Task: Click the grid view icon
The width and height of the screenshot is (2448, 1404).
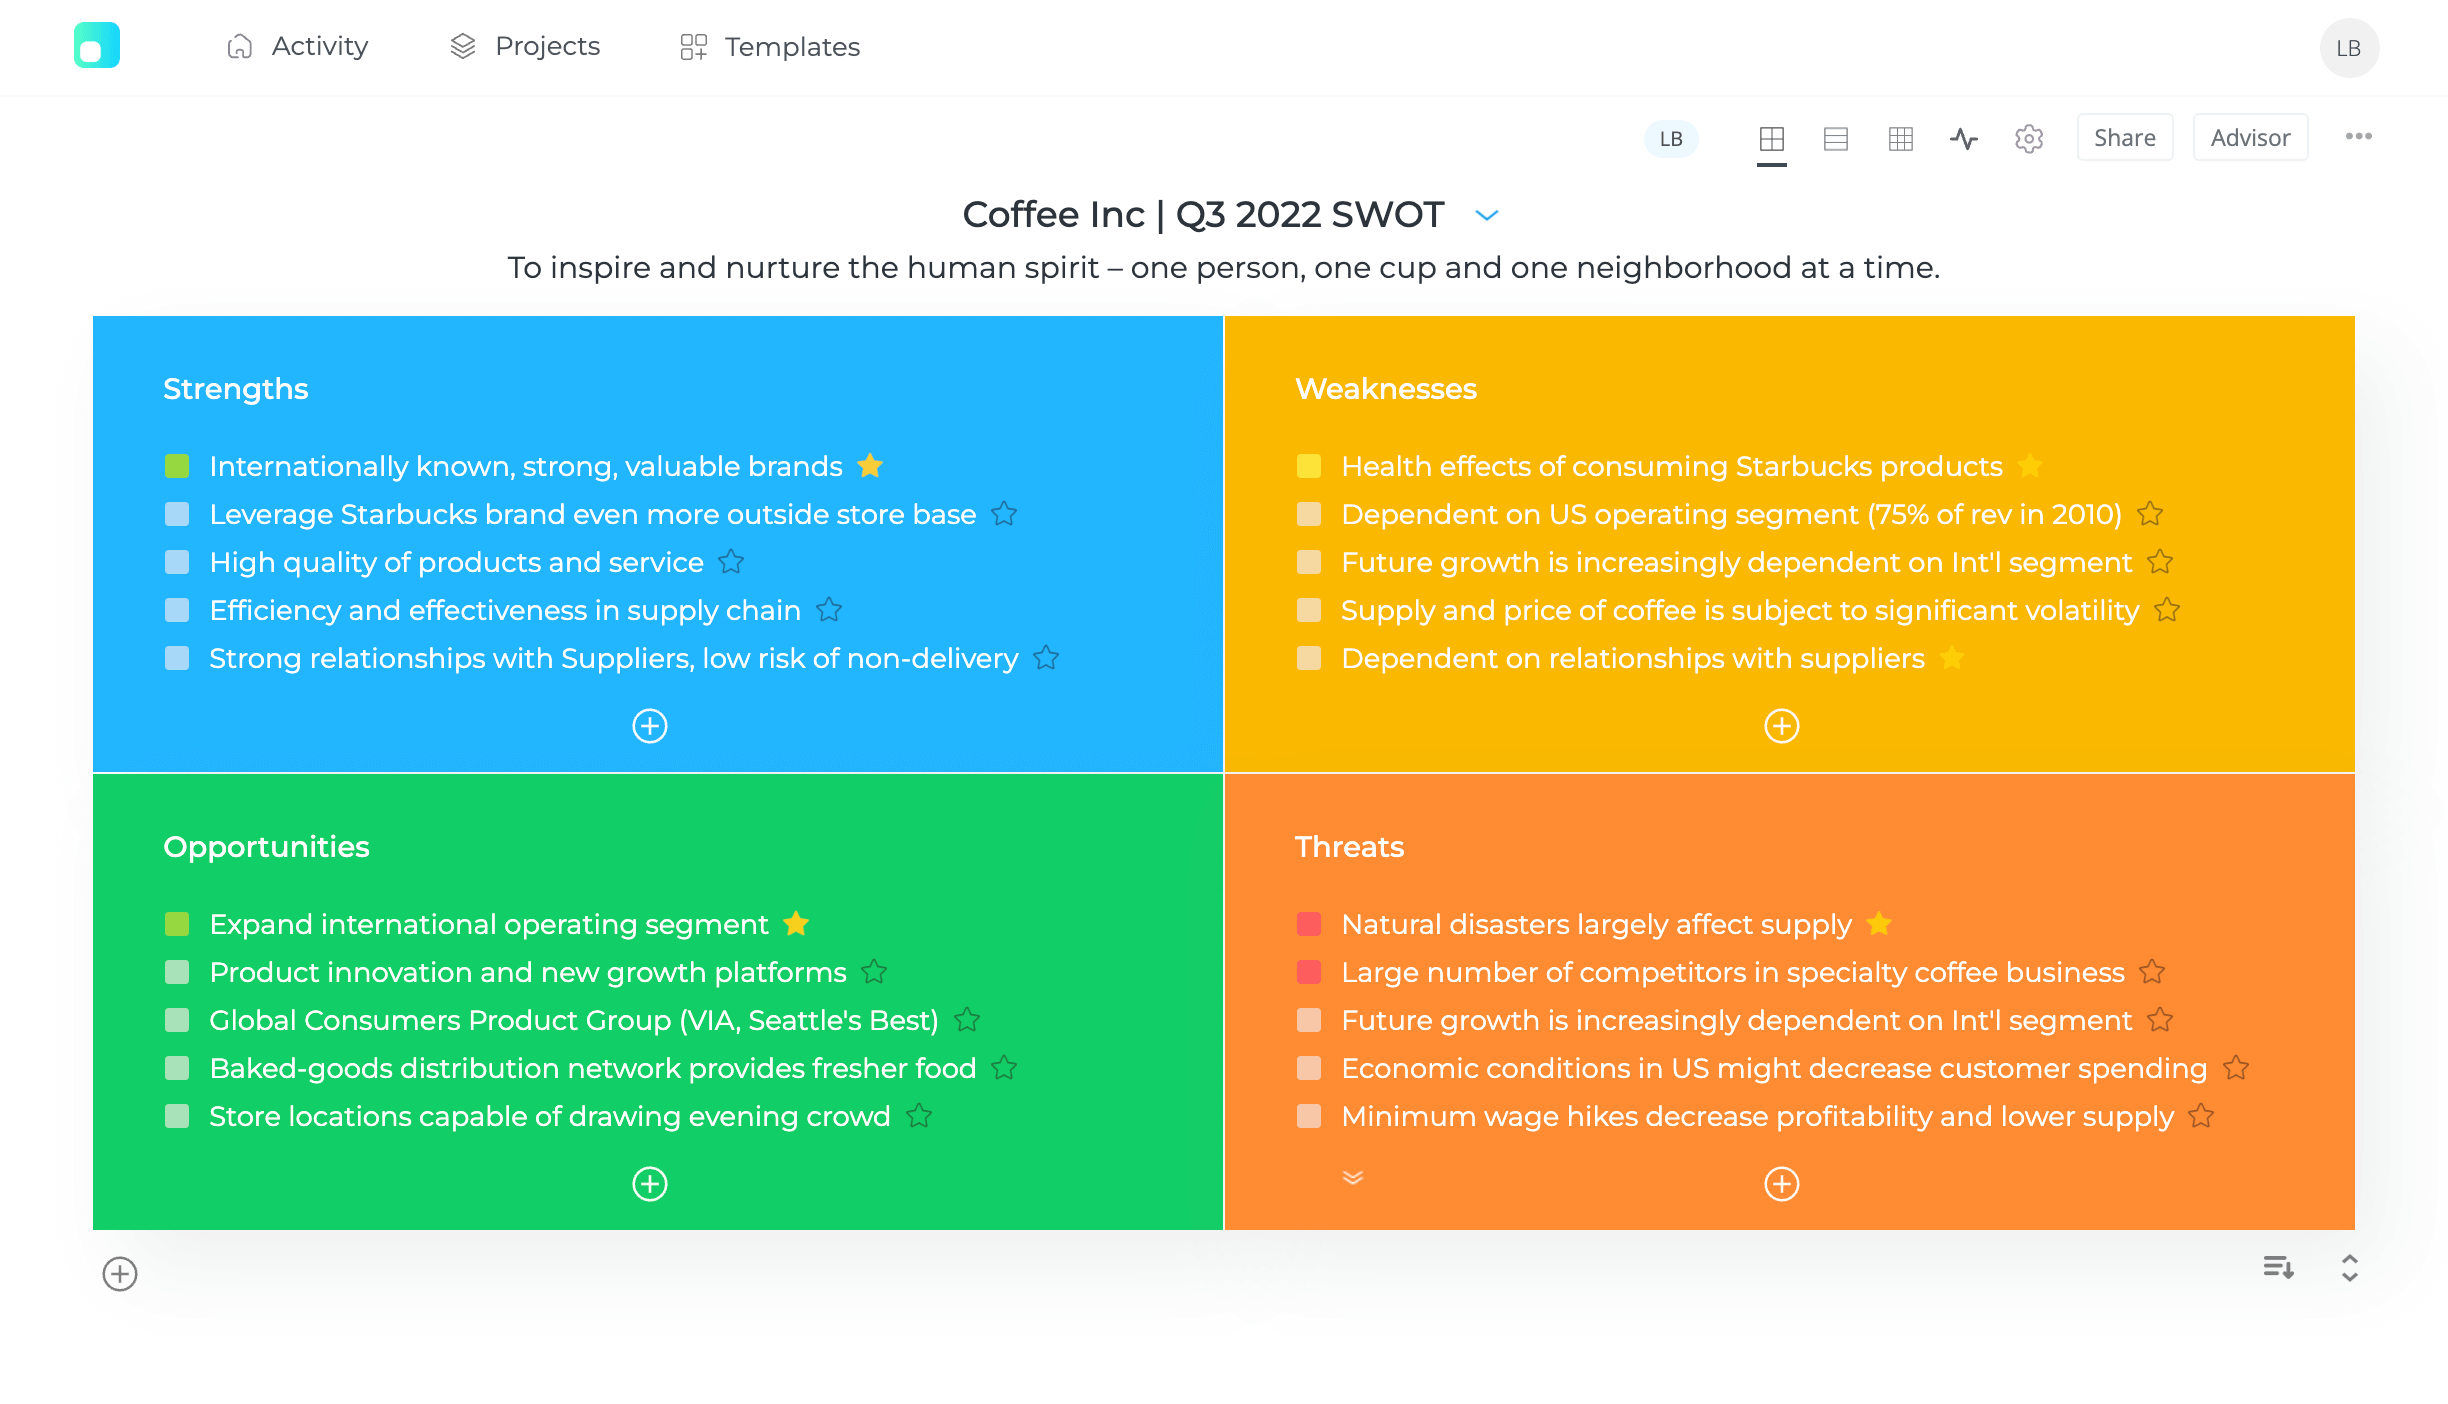Action: [x=1898, y=136]
